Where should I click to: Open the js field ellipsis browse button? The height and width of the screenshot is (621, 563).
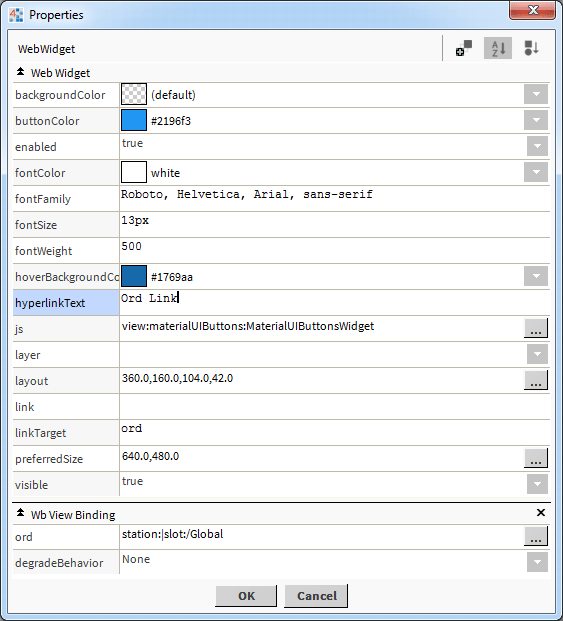[x=536, y=328]
